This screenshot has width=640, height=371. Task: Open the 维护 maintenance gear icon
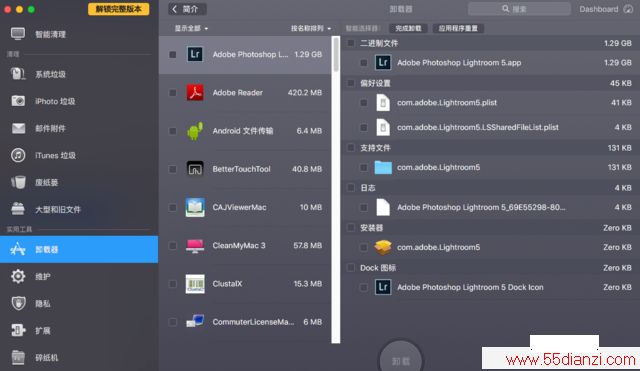tap(18, 276)
